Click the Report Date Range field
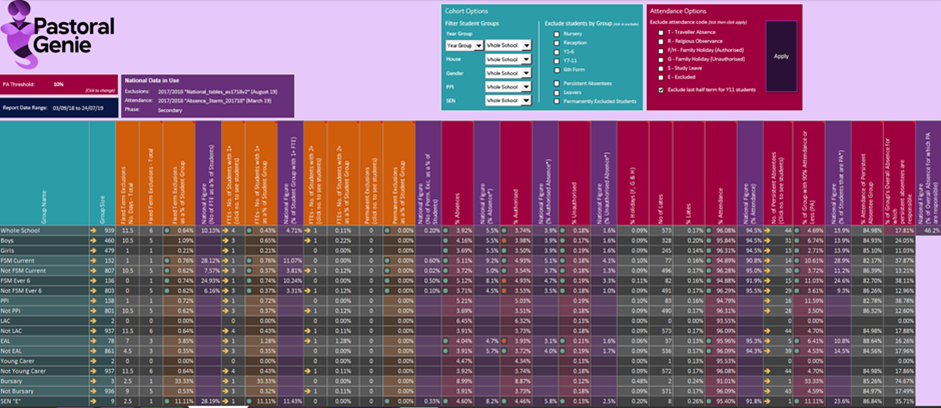 click(58, 106)
